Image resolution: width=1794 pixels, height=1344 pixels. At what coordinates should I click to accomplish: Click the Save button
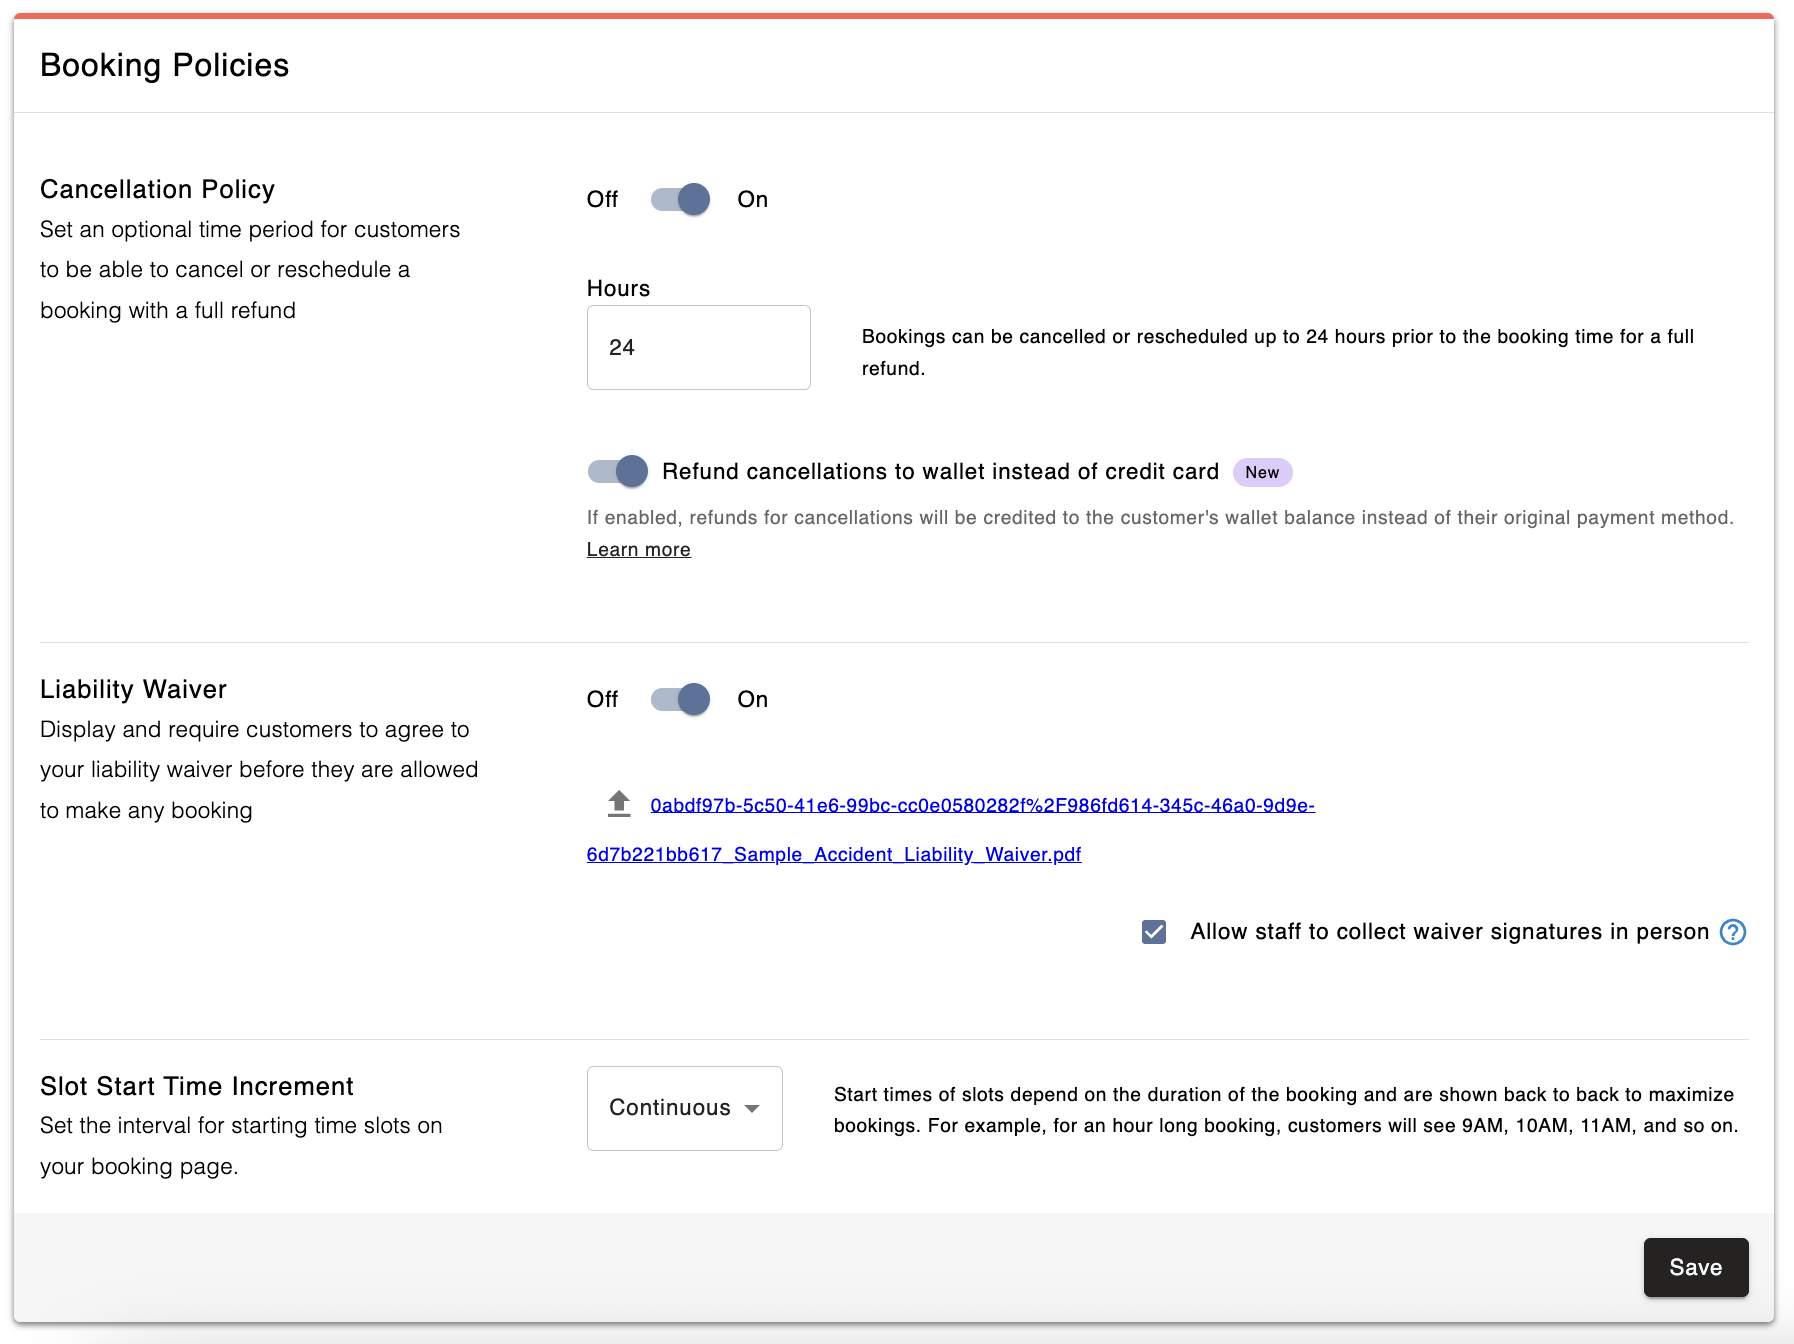coord(1696,1267)
